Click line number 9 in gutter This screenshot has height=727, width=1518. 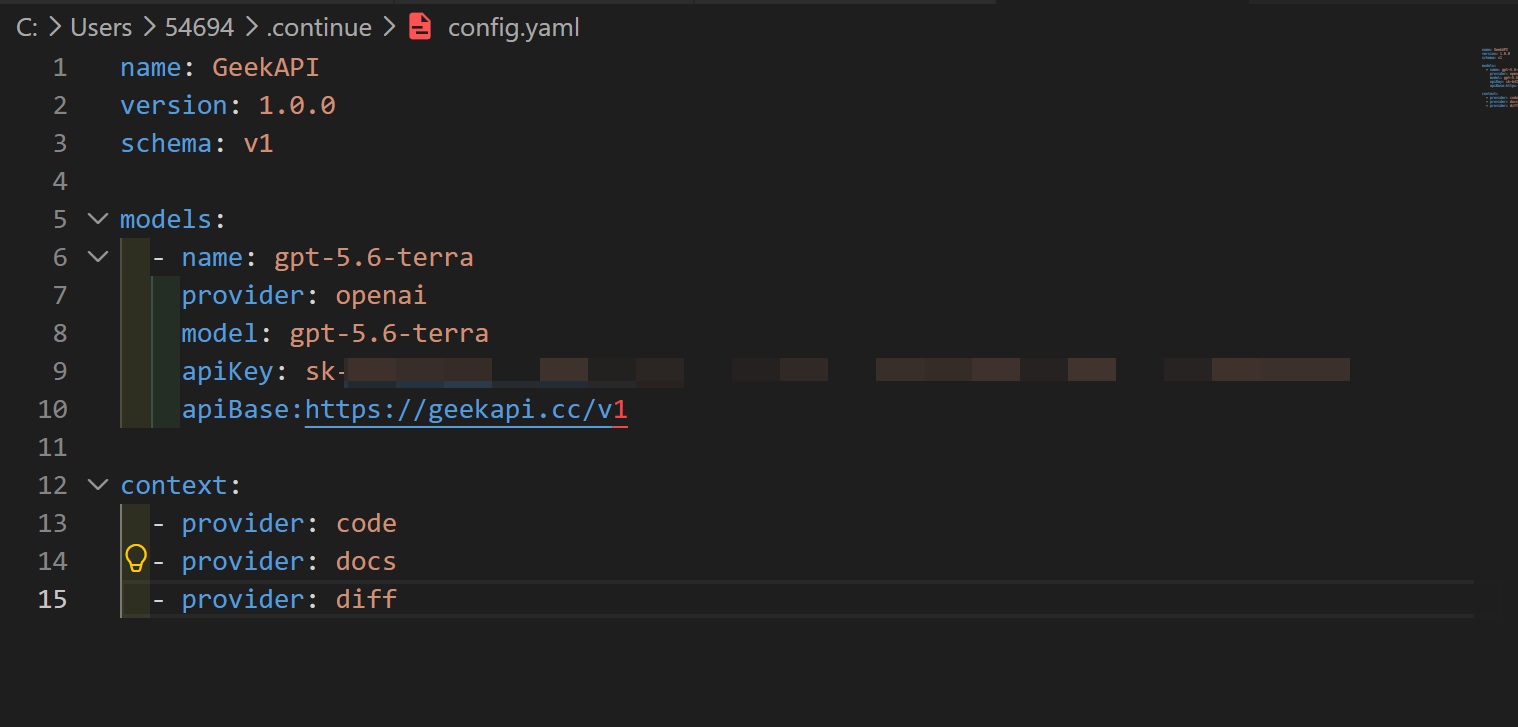[x=59, y=371]
